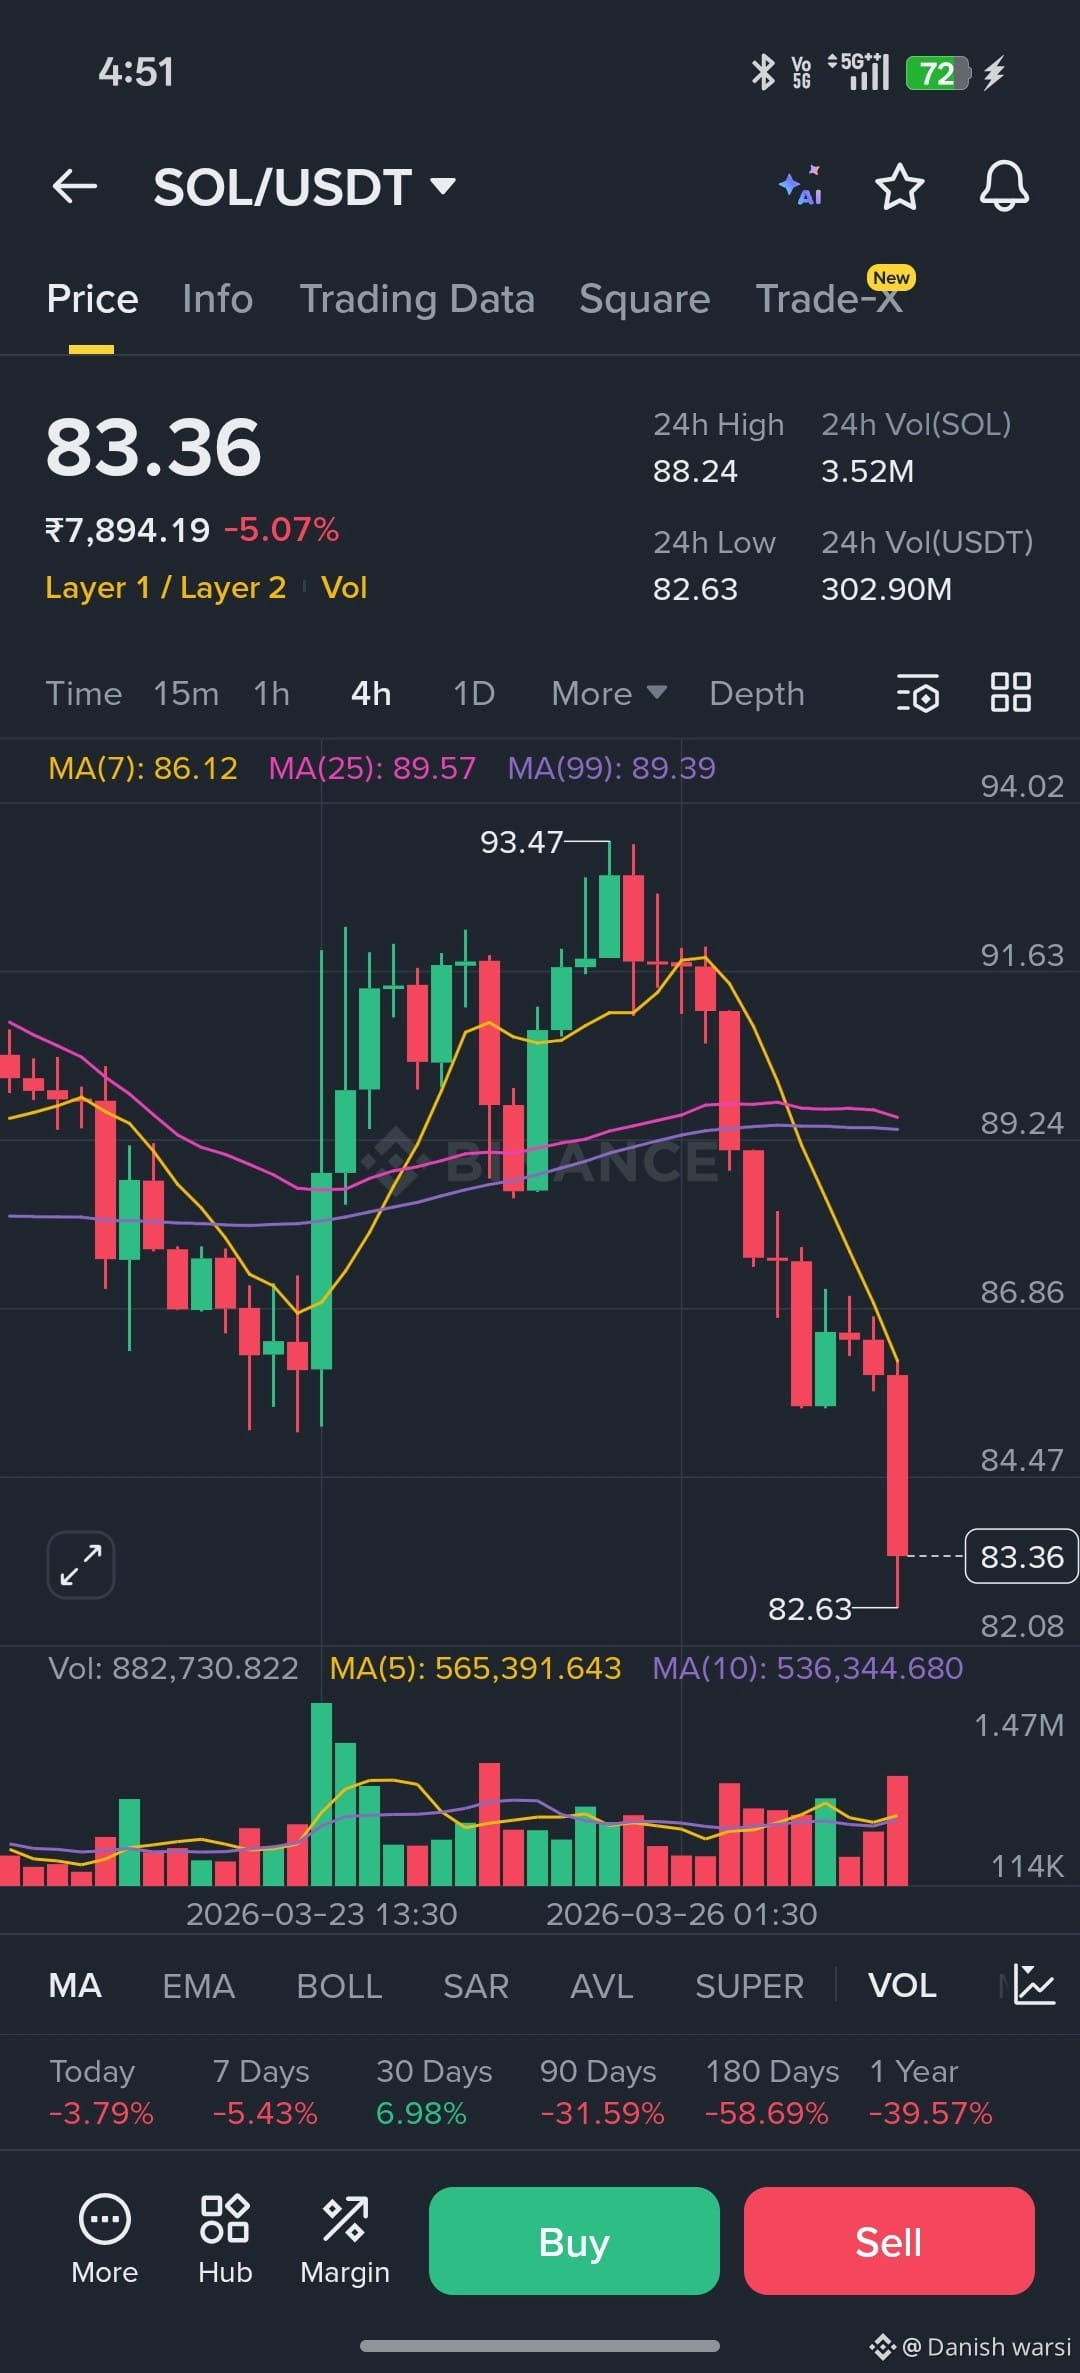Tap the 24h Low 82.63 value
Image resolution: width=1080 pixels, height=2373 pixels.
pos(695,589)
